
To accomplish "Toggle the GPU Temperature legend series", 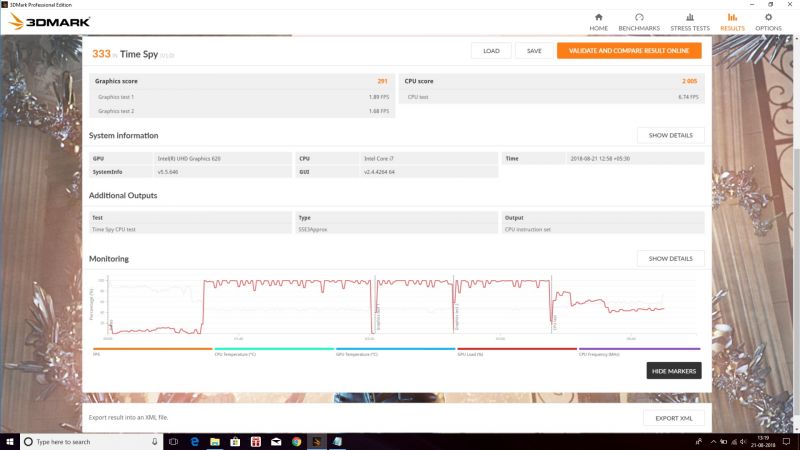I will 395,352.
